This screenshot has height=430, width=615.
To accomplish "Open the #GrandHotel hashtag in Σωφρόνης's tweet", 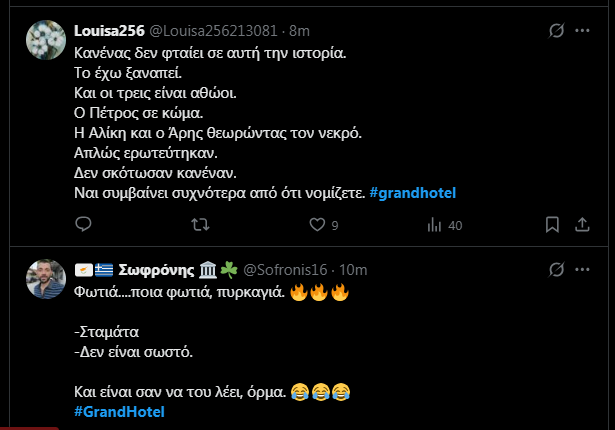I will (x=118, y=411).
